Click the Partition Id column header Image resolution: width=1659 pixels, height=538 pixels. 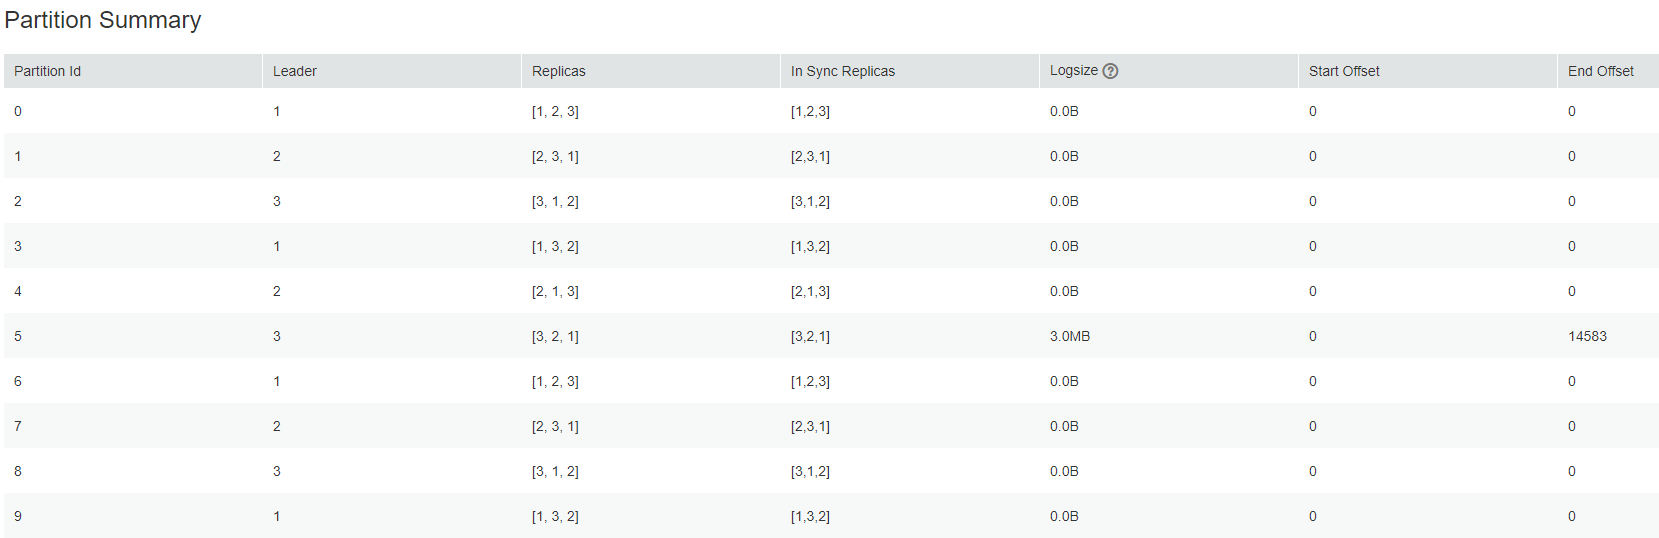48,71
